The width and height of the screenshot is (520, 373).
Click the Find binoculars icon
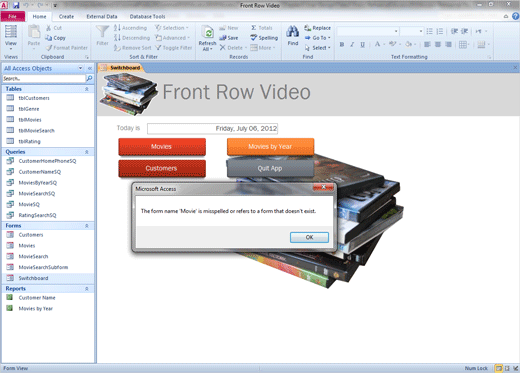[x=293, y=32]
